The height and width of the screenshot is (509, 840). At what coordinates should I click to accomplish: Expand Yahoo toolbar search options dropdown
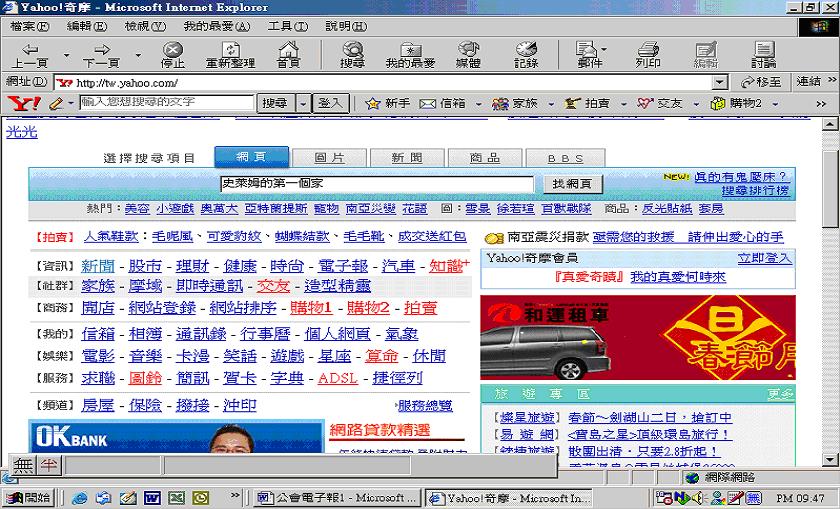[303, 103]
